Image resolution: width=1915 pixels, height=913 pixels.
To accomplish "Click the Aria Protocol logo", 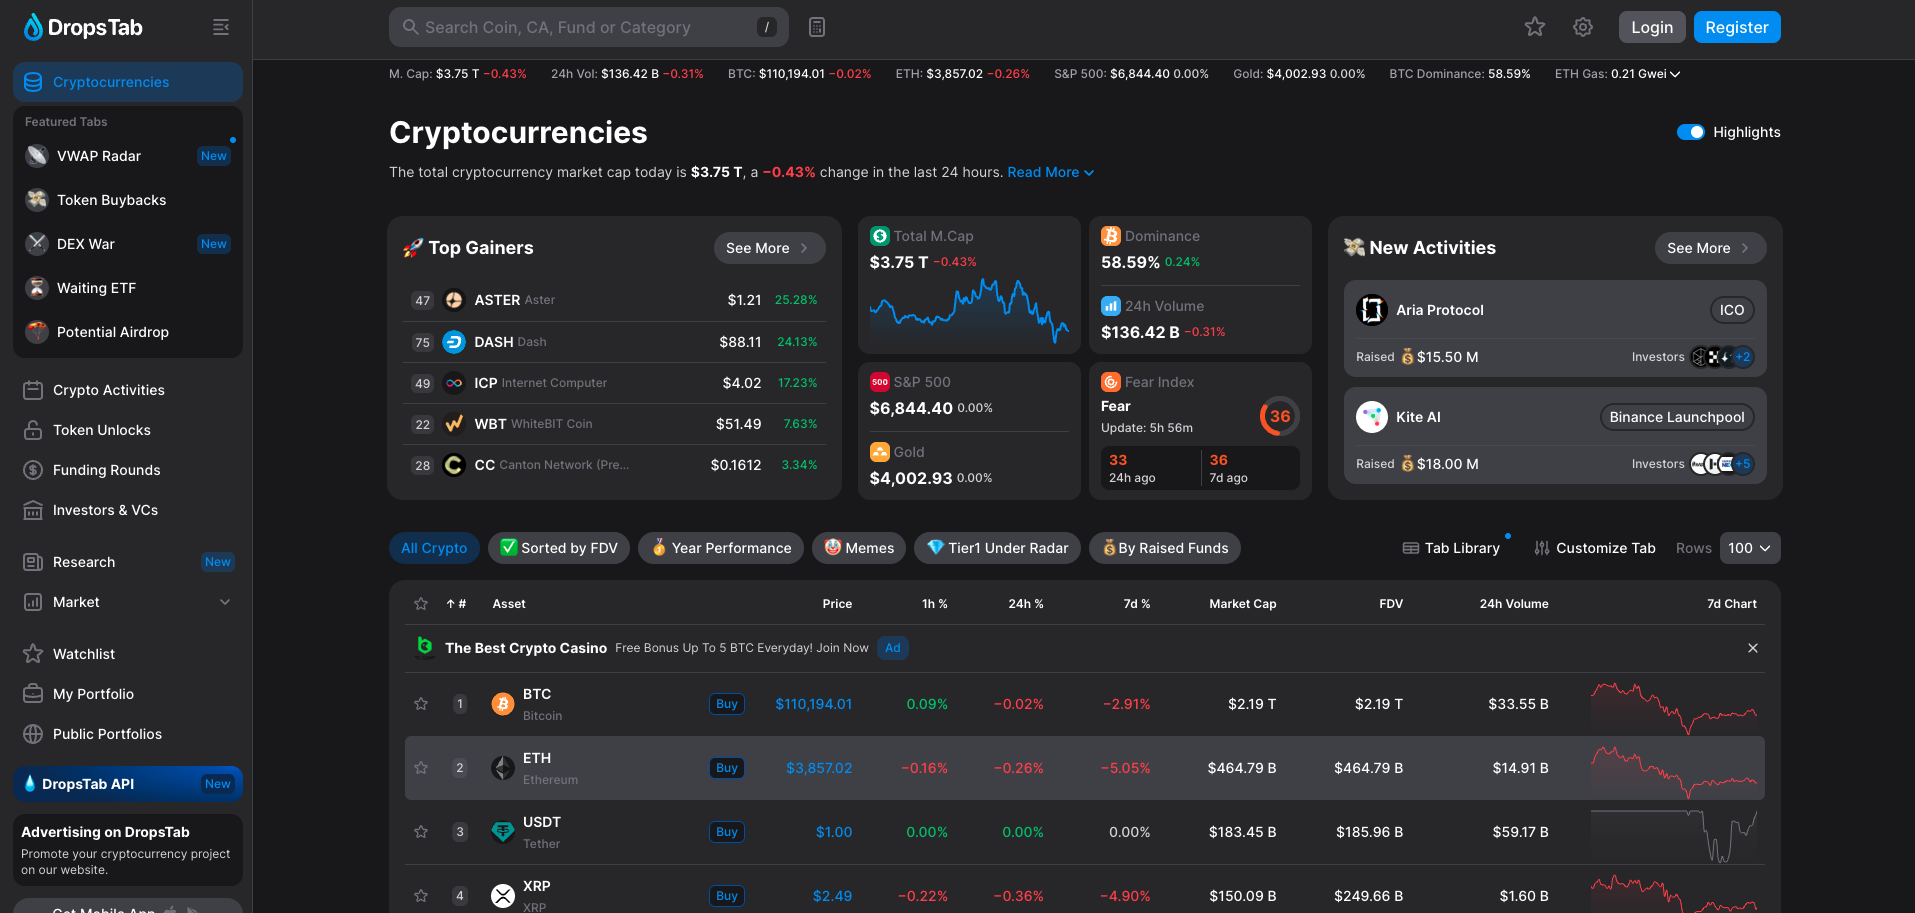I will 1372,310.
